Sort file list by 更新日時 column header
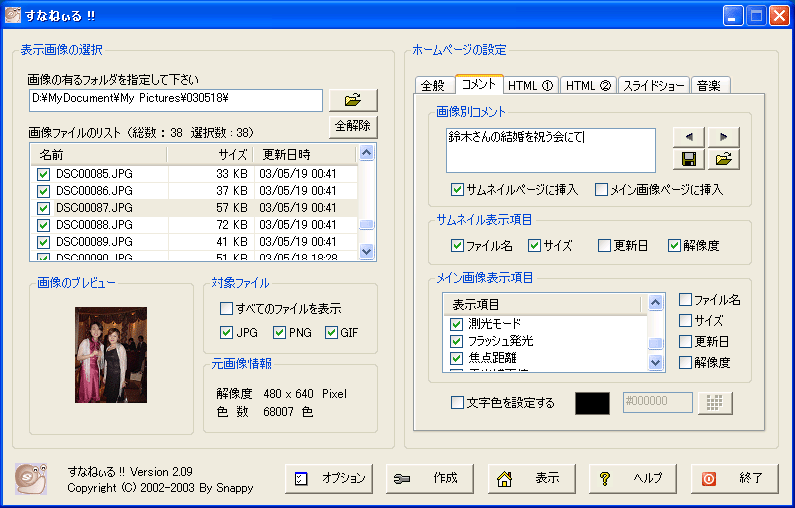Screen dimensions: 795x508 [304, 155]
